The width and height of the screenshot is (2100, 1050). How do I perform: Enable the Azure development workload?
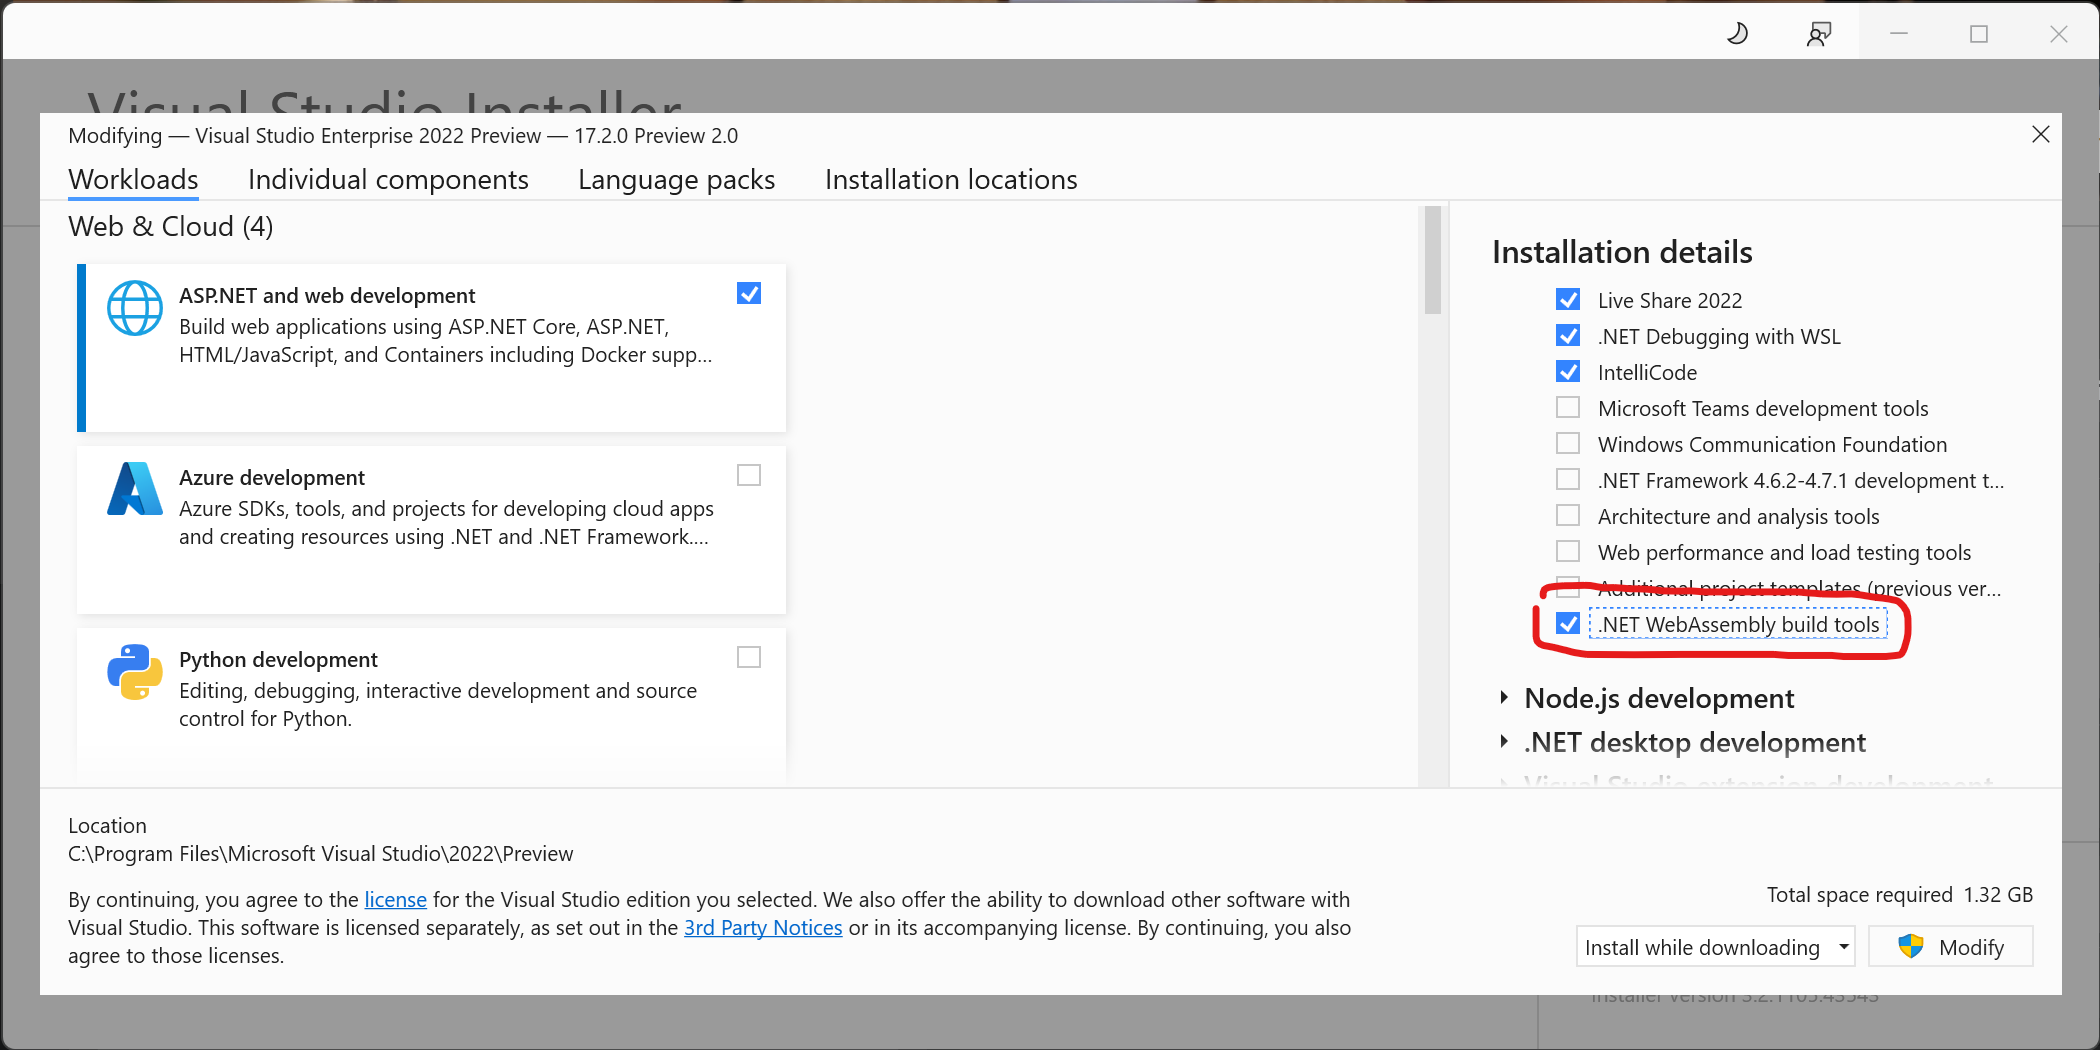point(748,475)
